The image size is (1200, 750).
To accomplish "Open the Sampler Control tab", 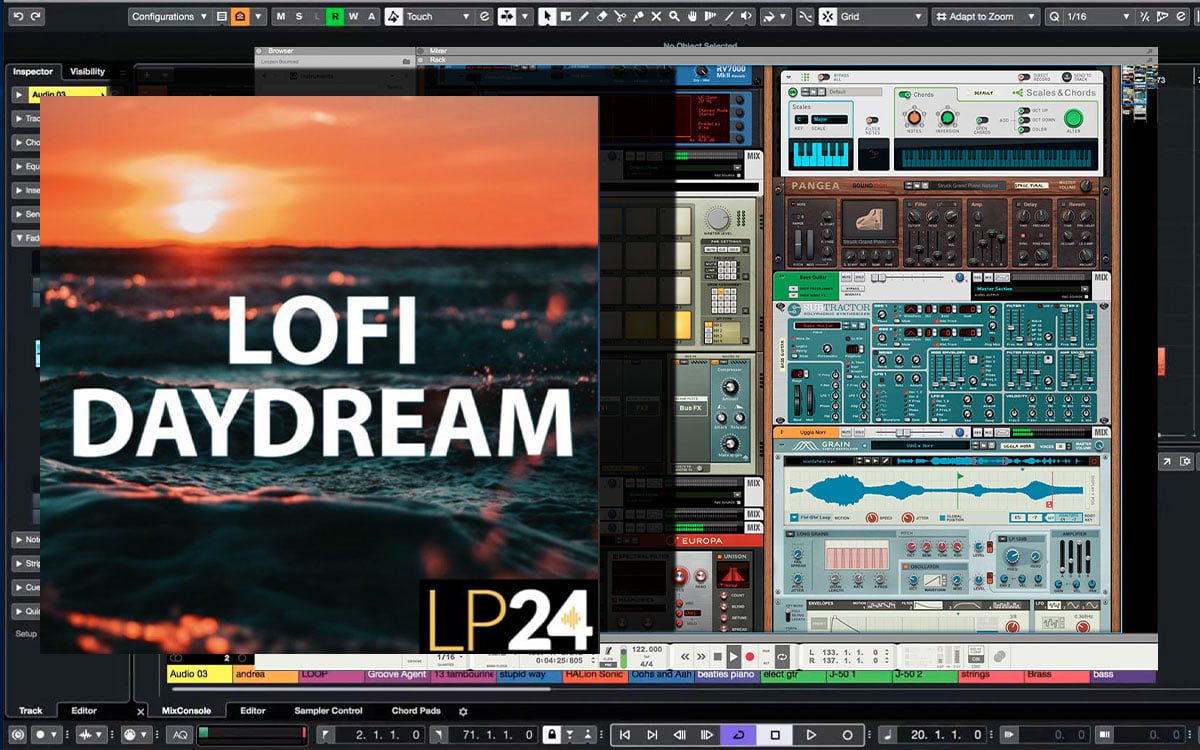I will pos(328,711).
